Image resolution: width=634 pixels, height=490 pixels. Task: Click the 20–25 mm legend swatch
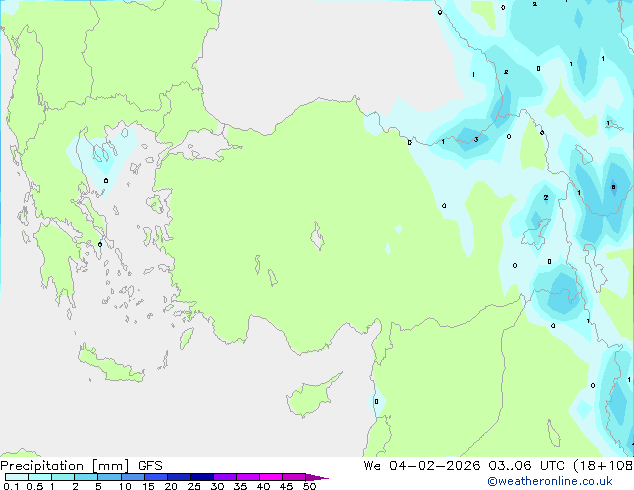click(x=179, y=477)
